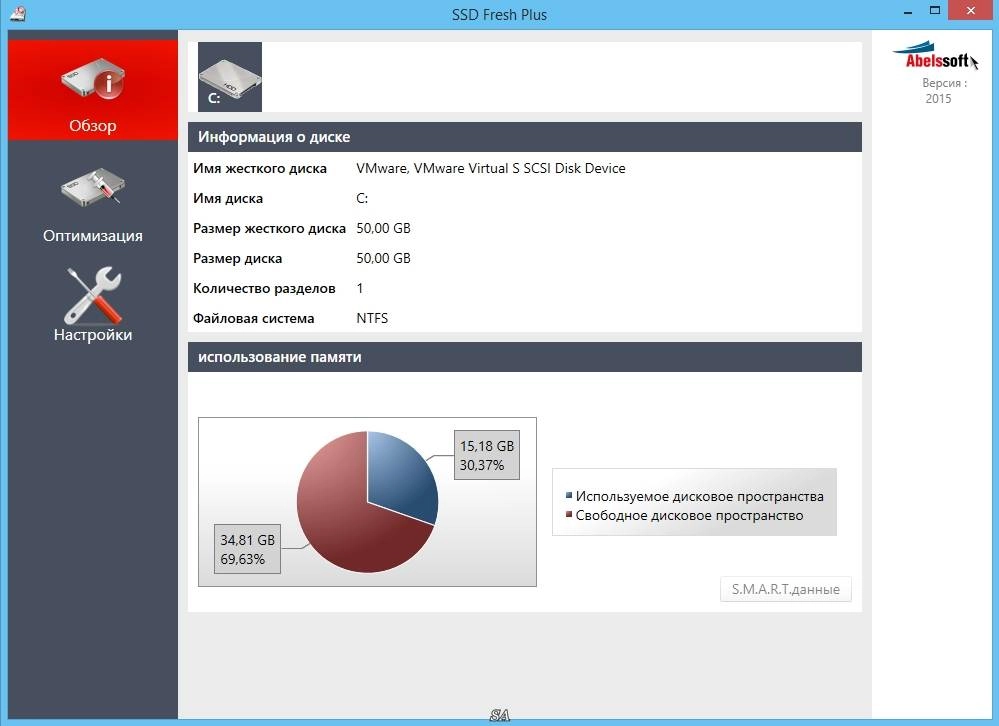Click the blue Используемое дисковое пространства legend swatch
999x726 pixels.
point(569,495)
